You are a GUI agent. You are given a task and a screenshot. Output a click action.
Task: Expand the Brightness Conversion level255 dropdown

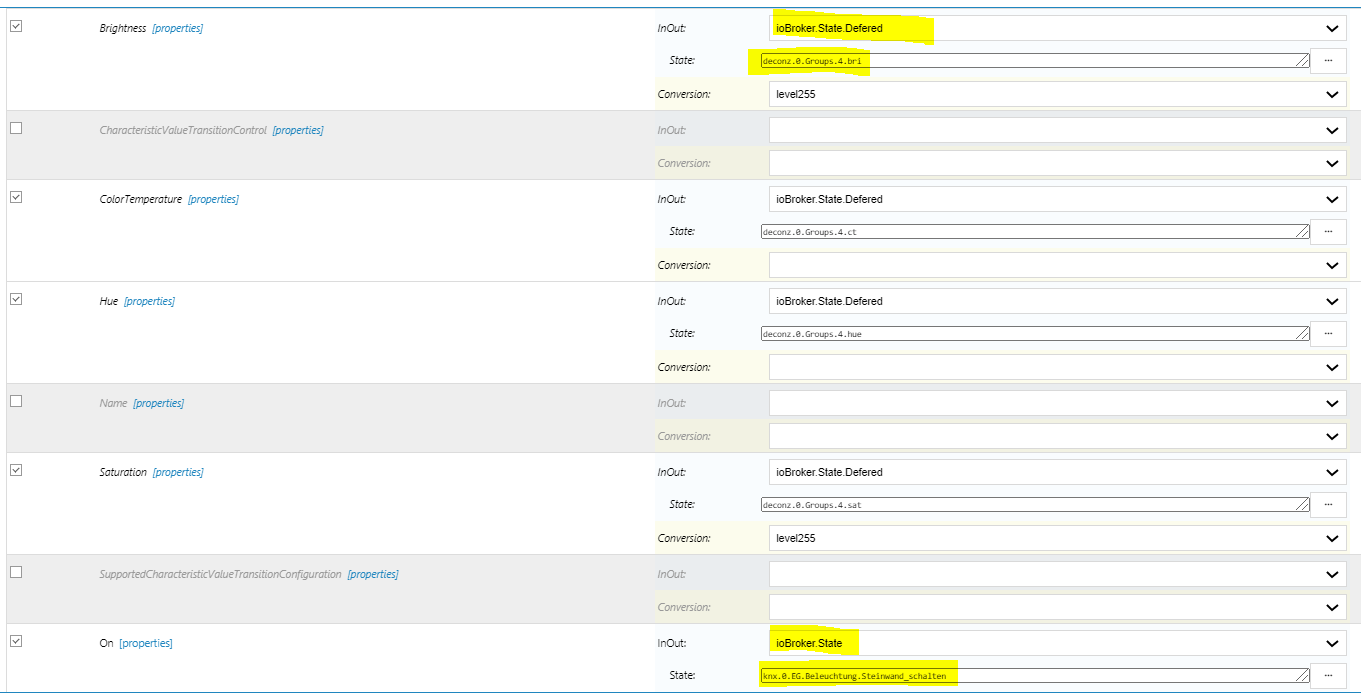[x=1058, y=94]
